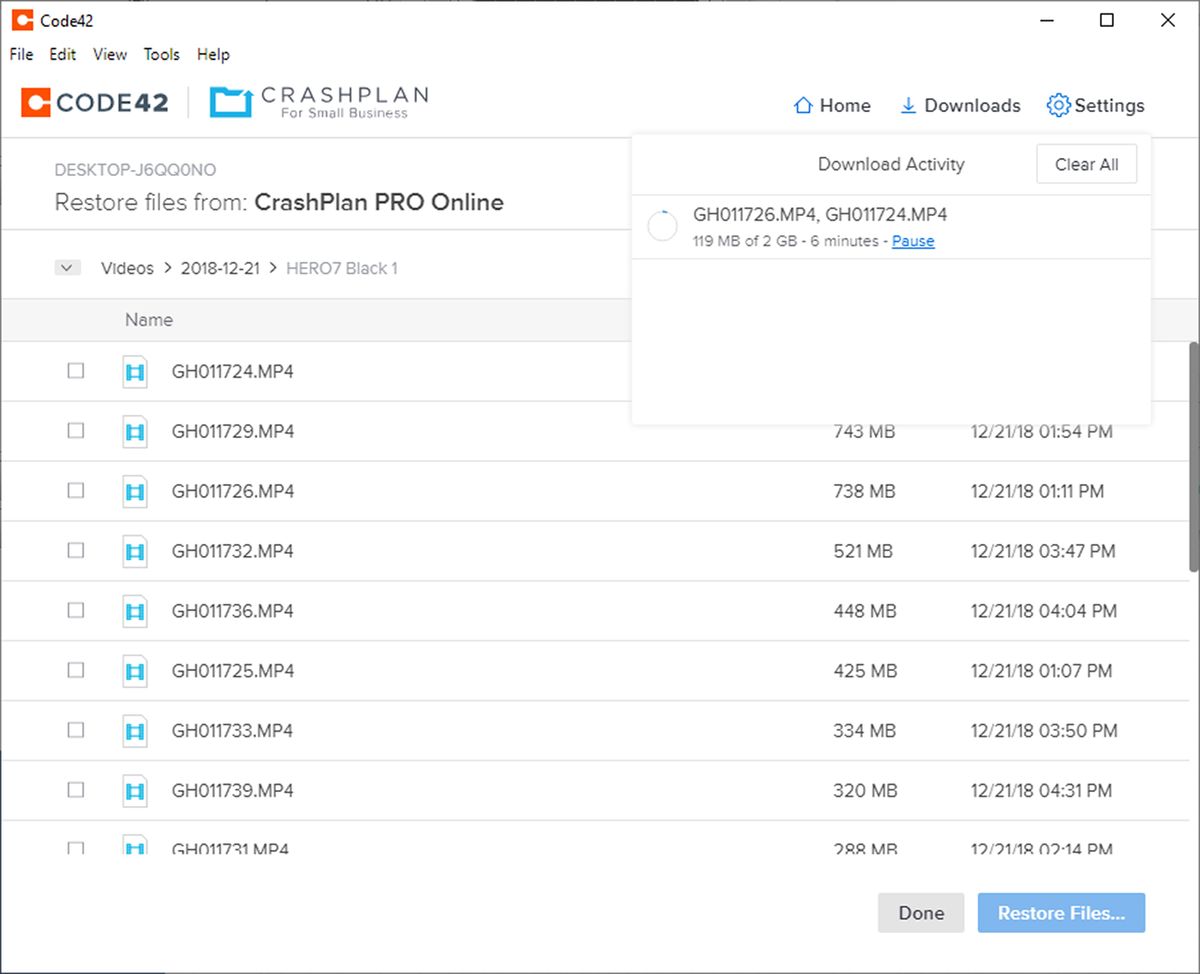Click the video icon beside GH011739.MP4

coord(134,790)
